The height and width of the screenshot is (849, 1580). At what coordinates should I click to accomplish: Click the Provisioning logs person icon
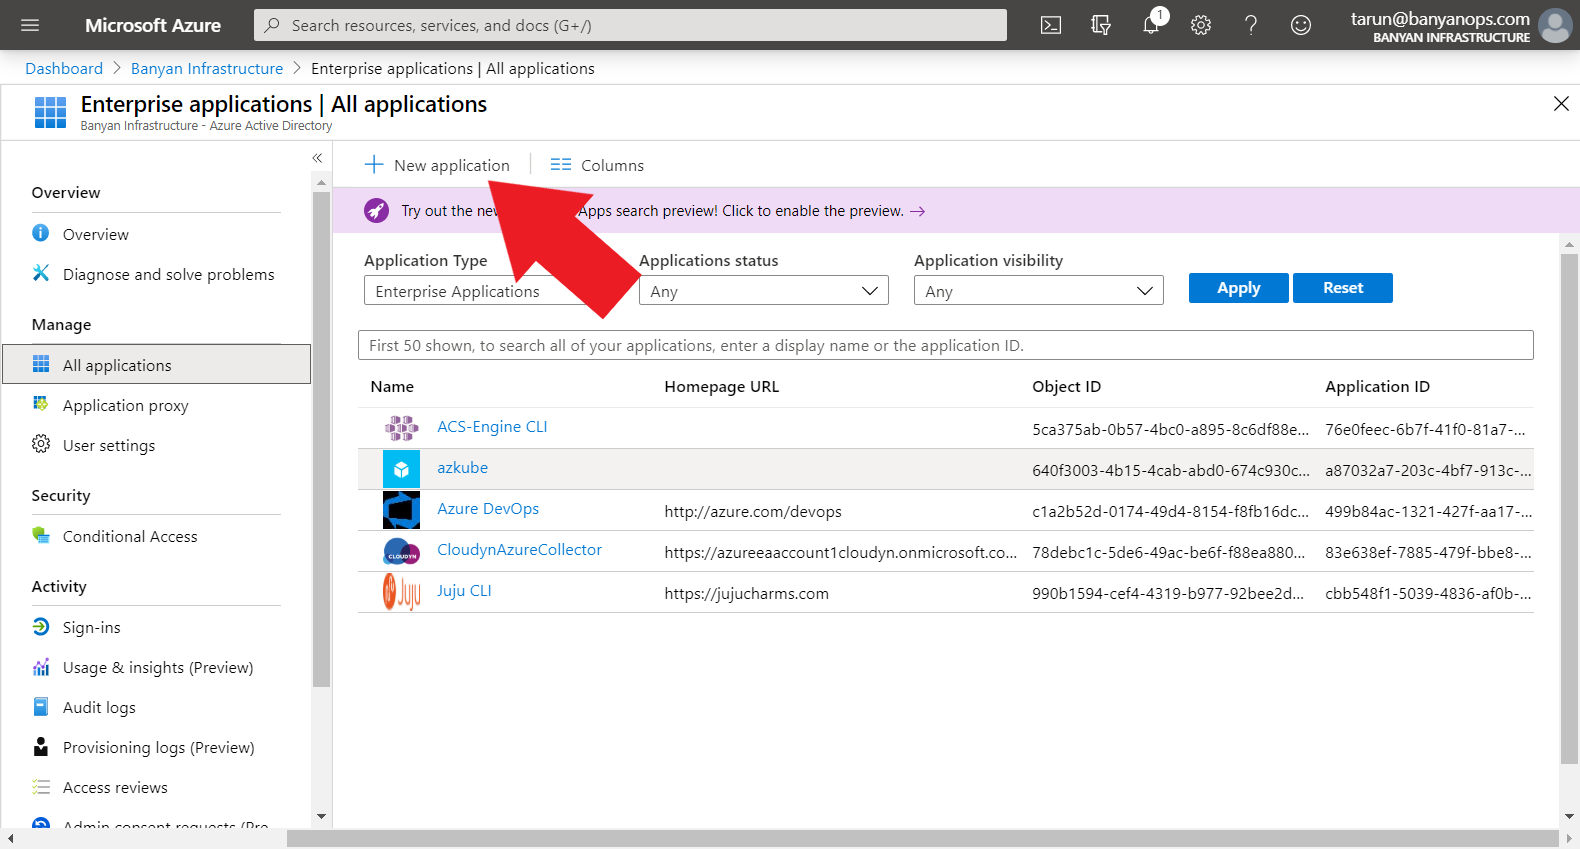point(41,746)
